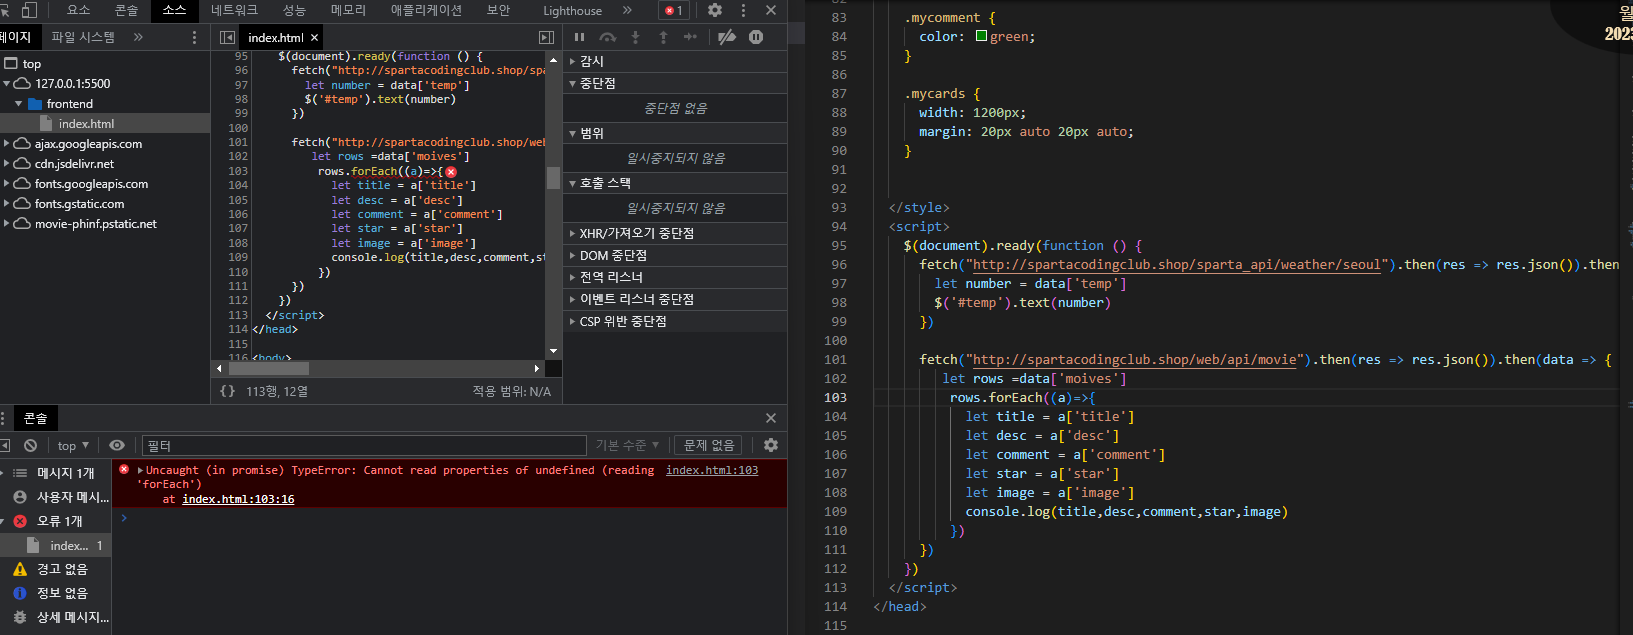Toggle pause on exceptions icon
Screen dimensions: 1633x635
tap(756, 37)
